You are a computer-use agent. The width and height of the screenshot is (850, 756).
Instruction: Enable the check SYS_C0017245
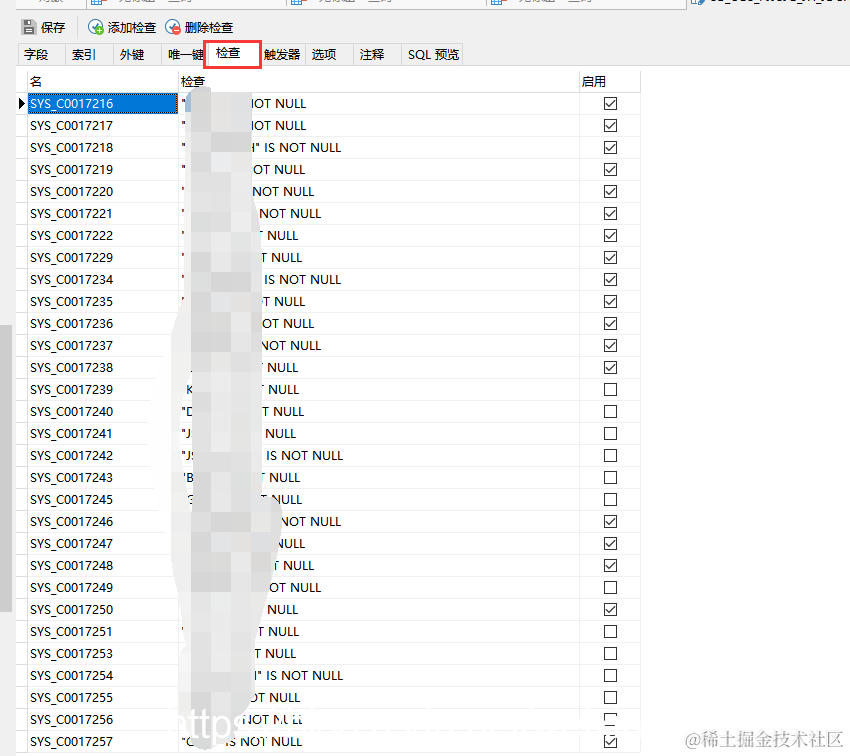pyautogui.click(x=610, y=500)
